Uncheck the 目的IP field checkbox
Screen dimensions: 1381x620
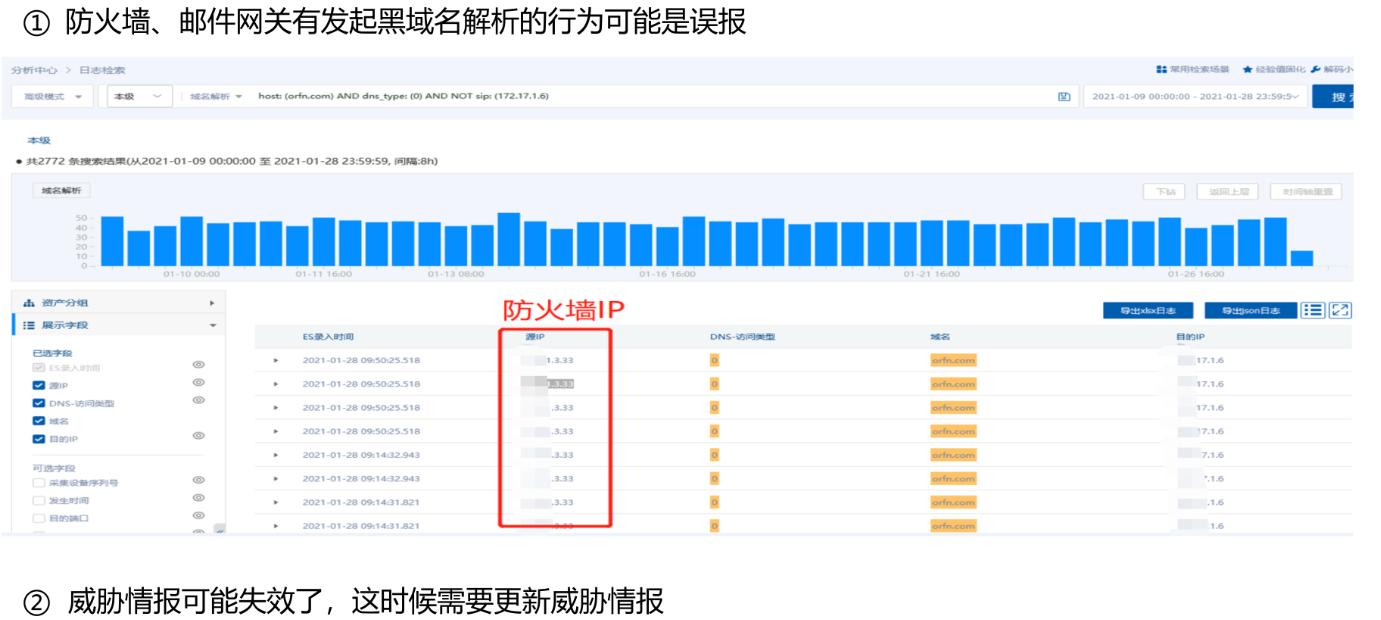pos(39,438)
